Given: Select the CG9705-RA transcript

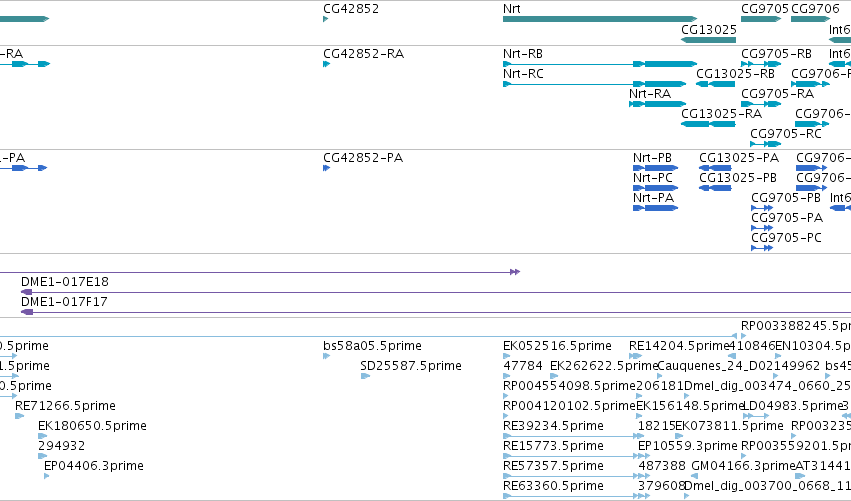Looking at the screenshot, I should [x=761, y=104].
